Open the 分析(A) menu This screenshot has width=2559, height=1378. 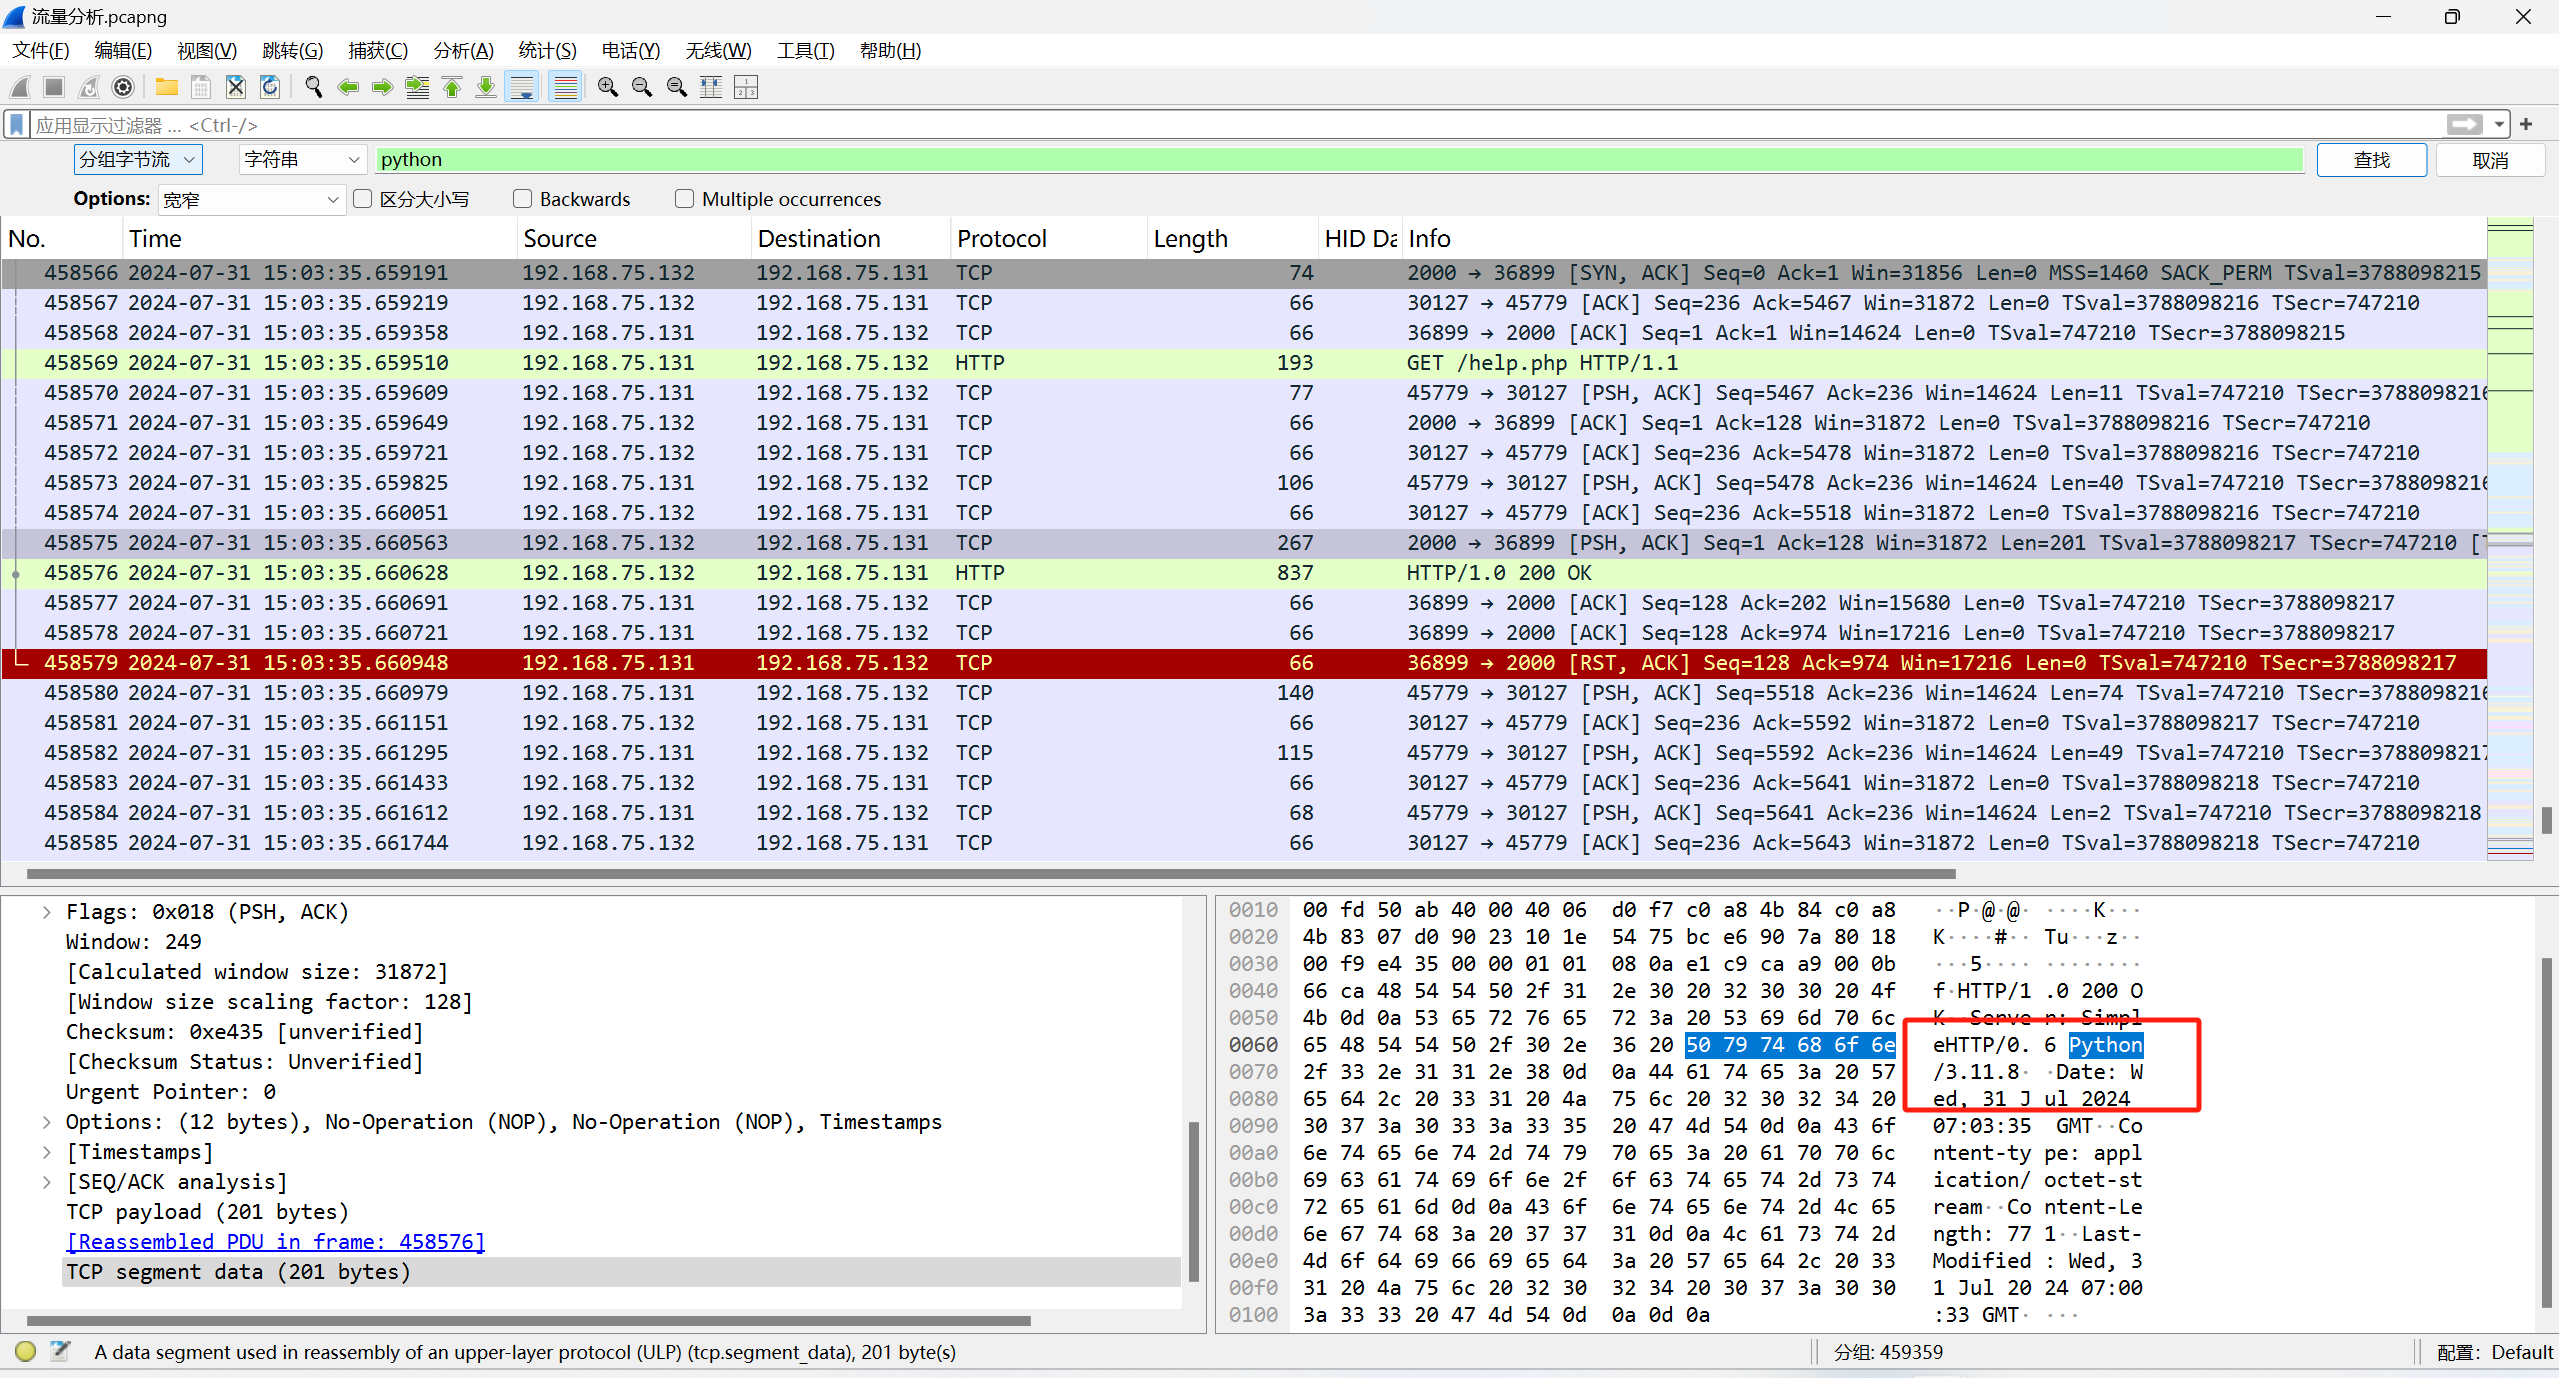pos(463,50)
